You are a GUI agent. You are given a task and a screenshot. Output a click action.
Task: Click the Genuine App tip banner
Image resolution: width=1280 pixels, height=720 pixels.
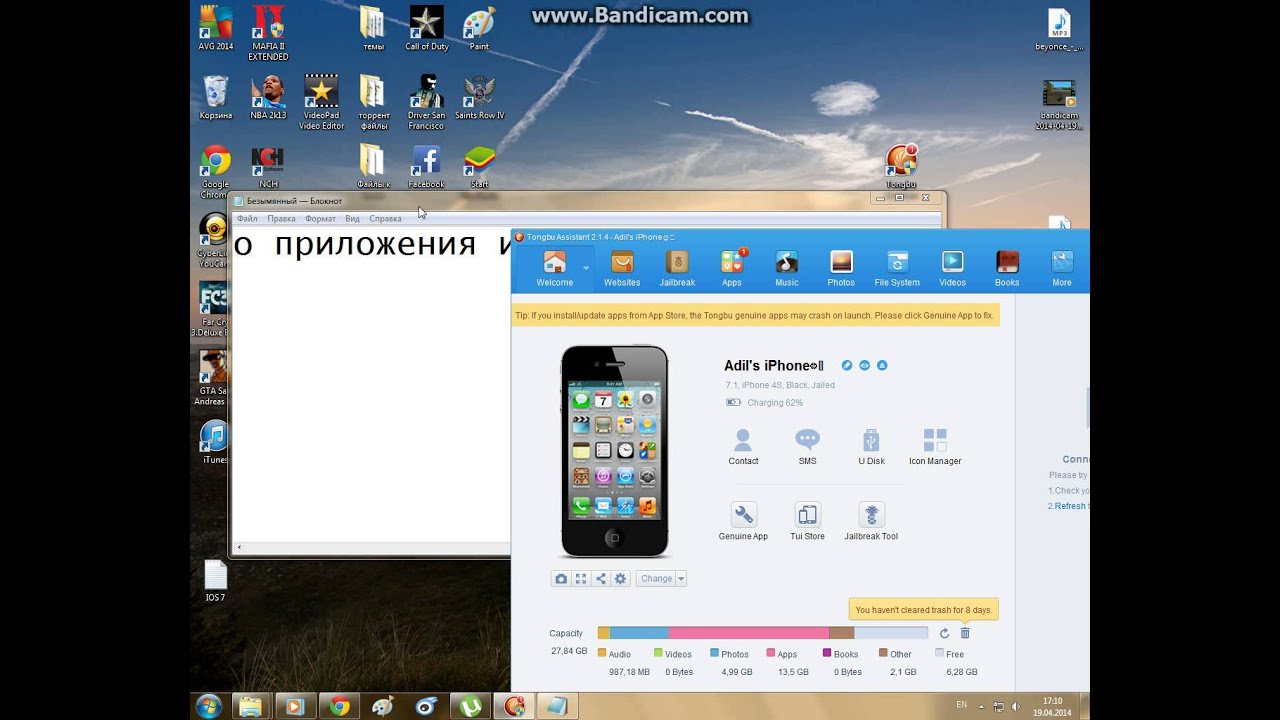coord(755,315)
